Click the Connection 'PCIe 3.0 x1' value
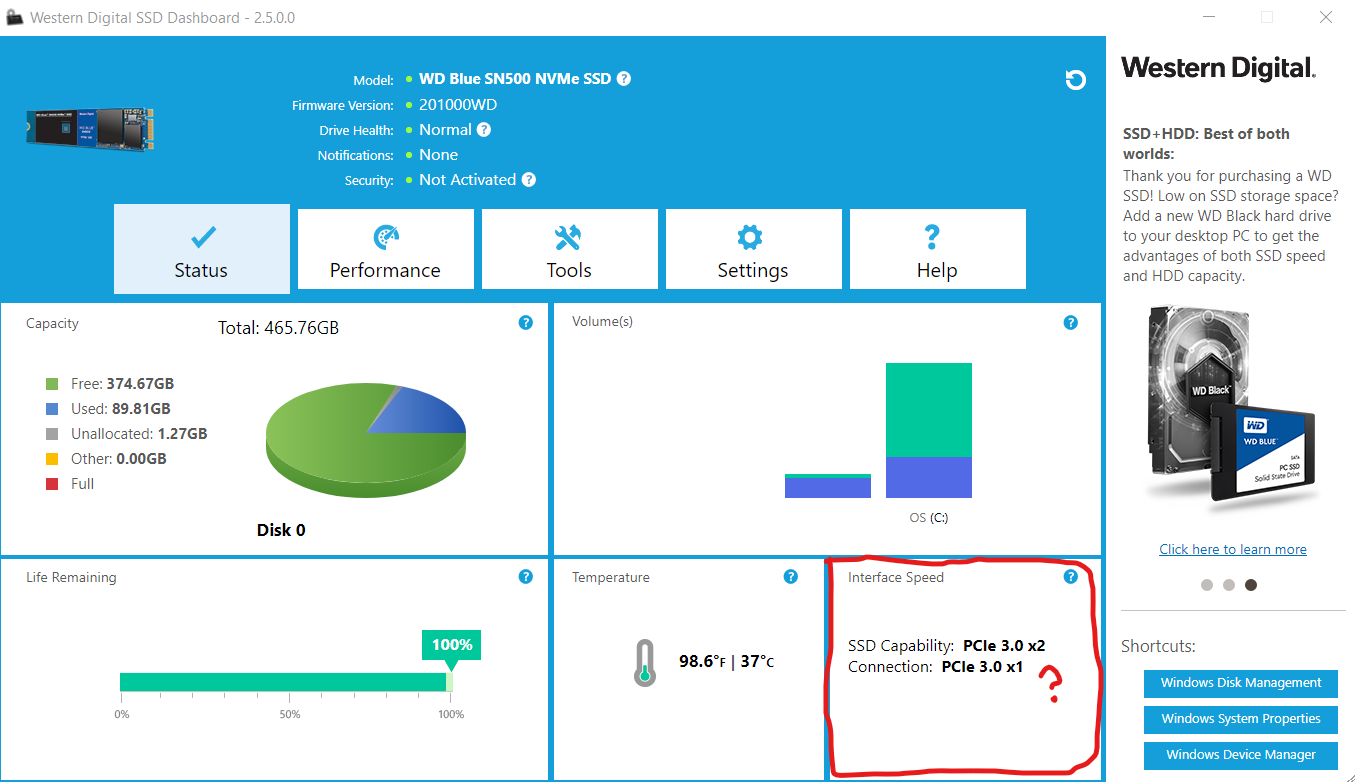1355x782 pixels. [982, 667]
